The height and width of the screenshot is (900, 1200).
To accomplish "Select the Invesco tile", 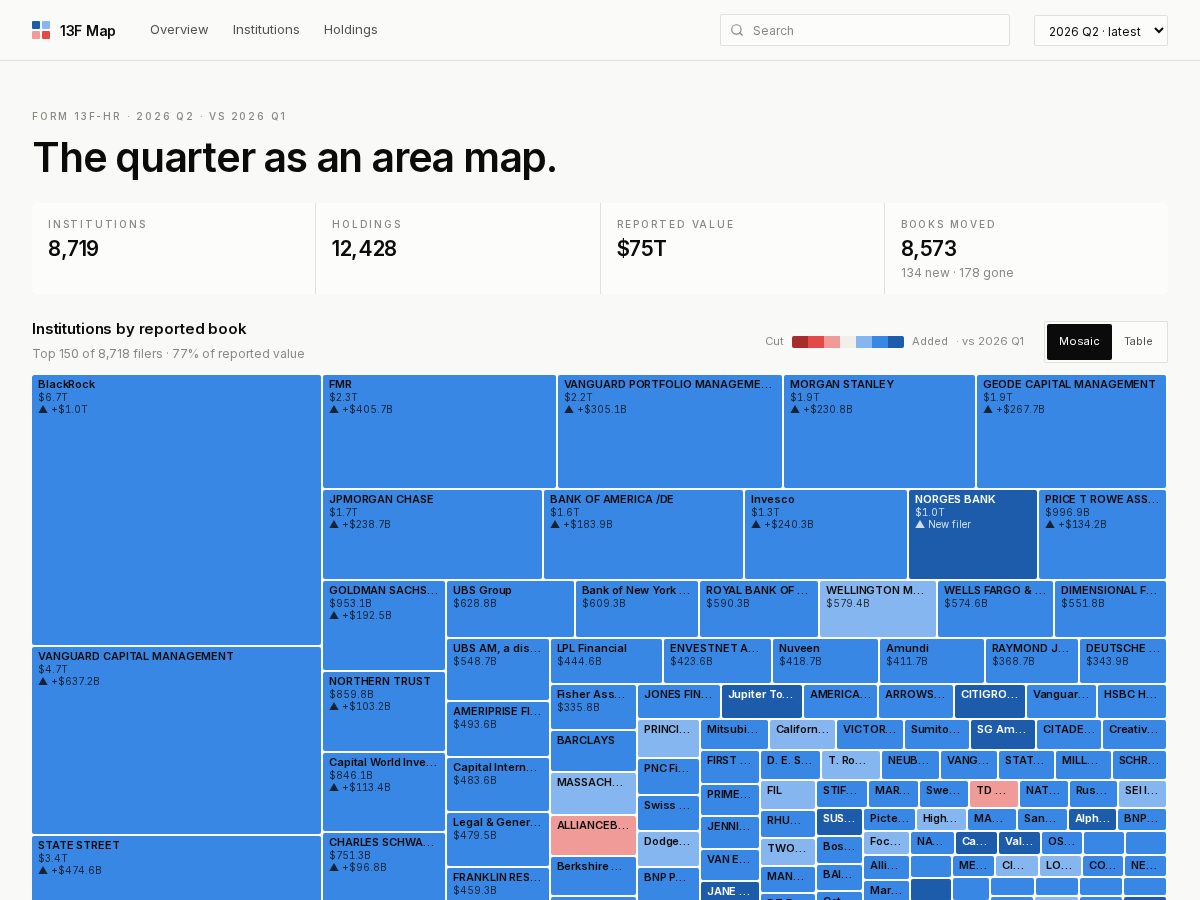I will 826,534.
